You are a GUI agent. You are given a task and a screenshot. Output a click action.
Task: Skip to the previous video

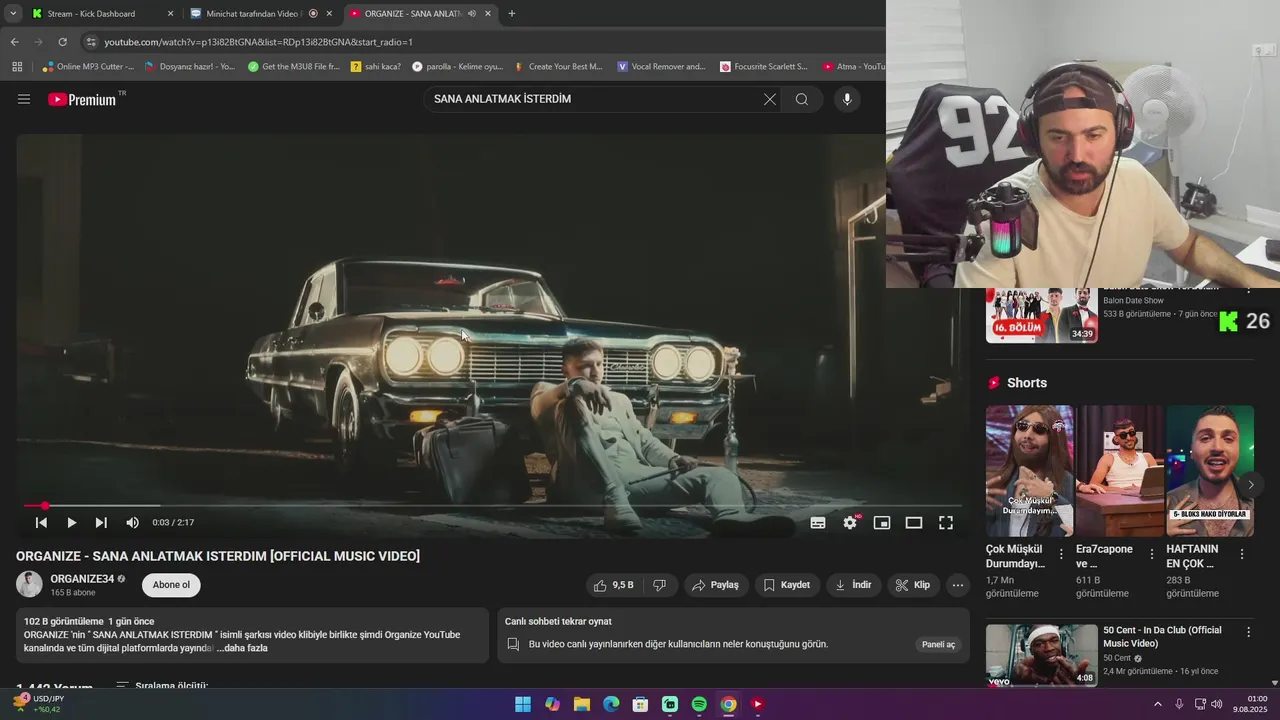[41, 523]
